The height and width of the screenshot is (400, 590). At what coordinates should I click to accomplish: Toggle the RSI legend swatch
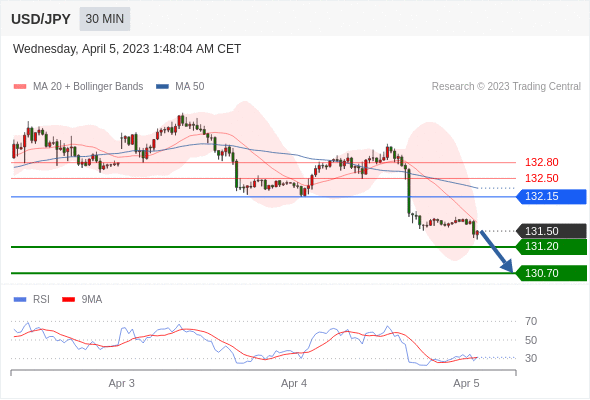(x=20, y=300)
